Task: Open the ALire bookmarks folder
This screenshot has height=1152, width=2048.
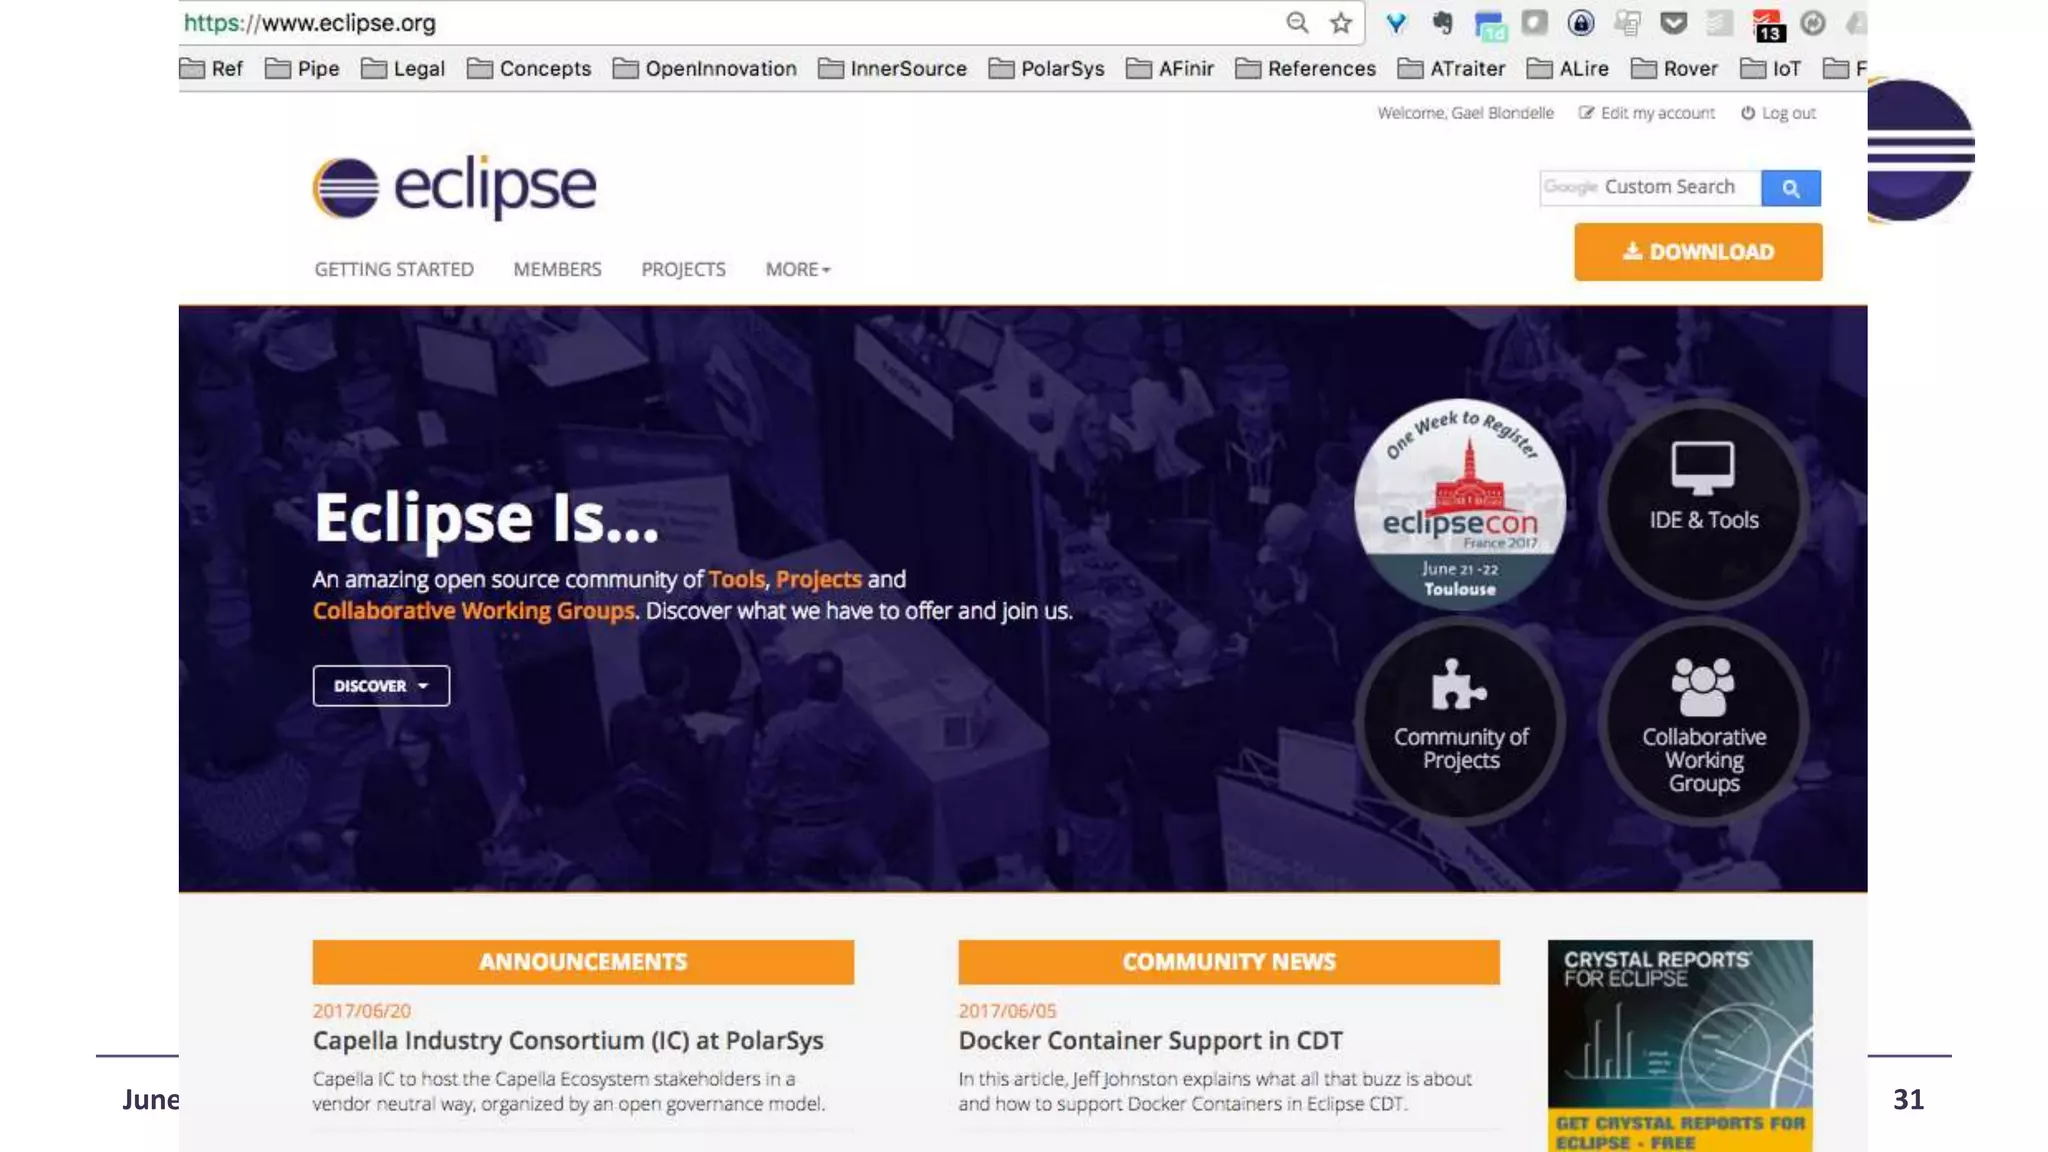Action: tap(1568, 68)
